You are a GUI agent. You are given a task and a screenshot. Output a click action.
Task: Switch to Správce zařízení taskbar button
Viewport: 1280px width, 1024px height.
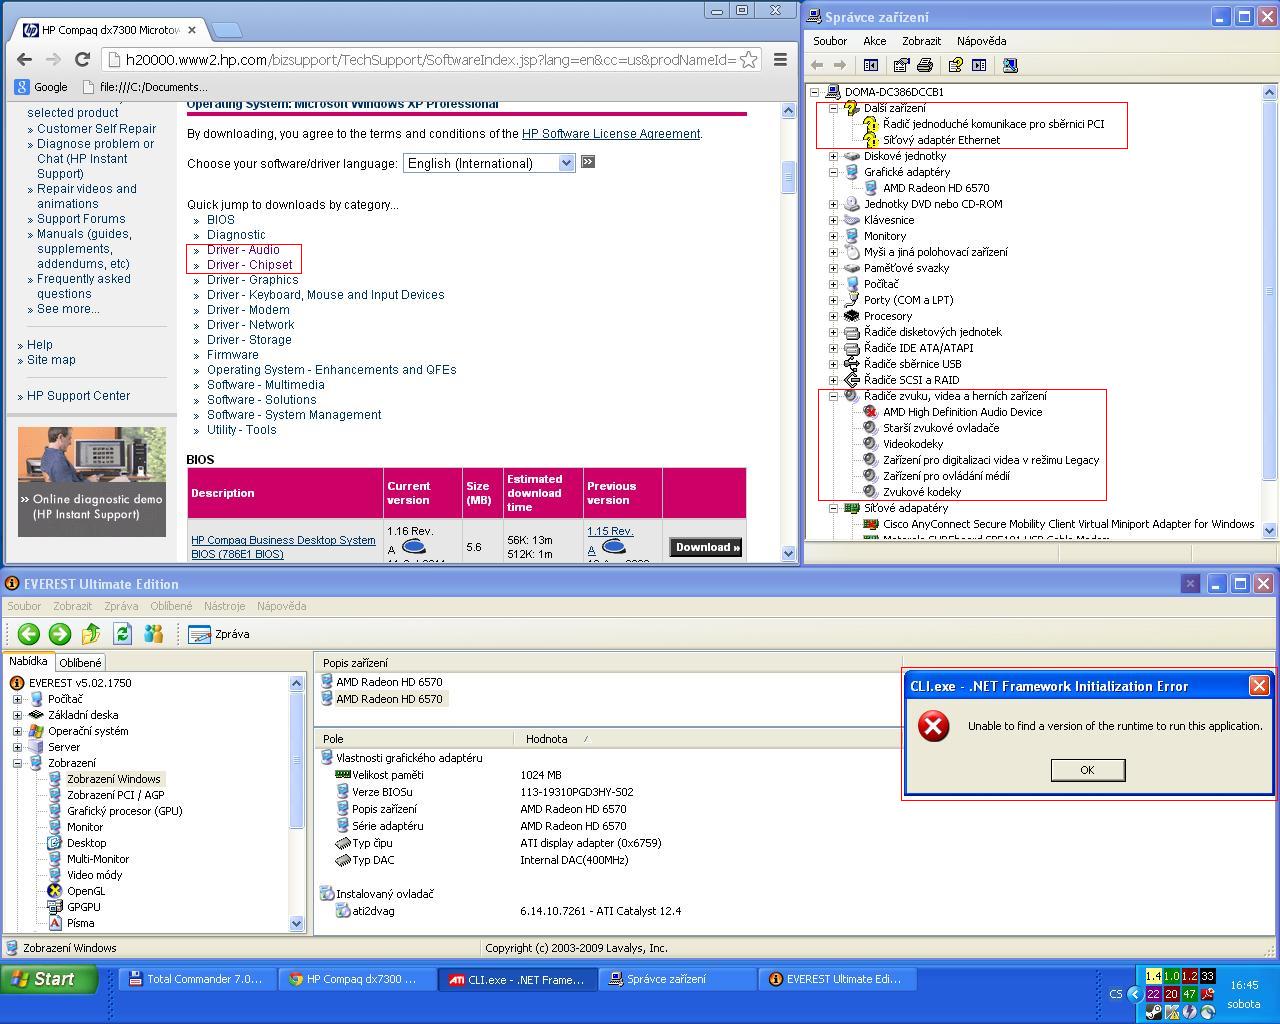pyautogui.click(x=677, y=979)
